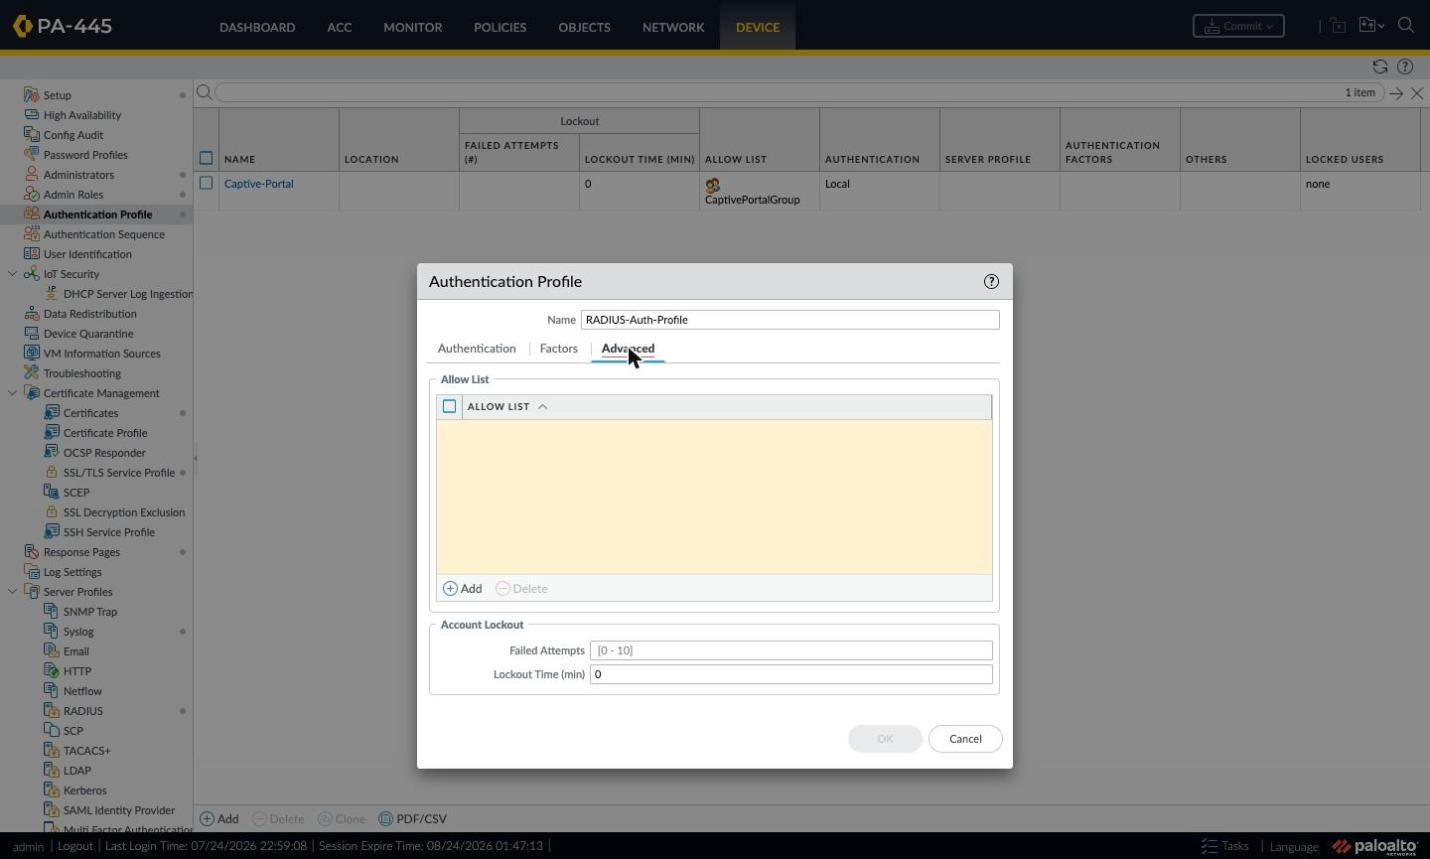Click the Logout link in the status bar
The height and width of the screenshot is (859, 1430).
tap(75, 846)
